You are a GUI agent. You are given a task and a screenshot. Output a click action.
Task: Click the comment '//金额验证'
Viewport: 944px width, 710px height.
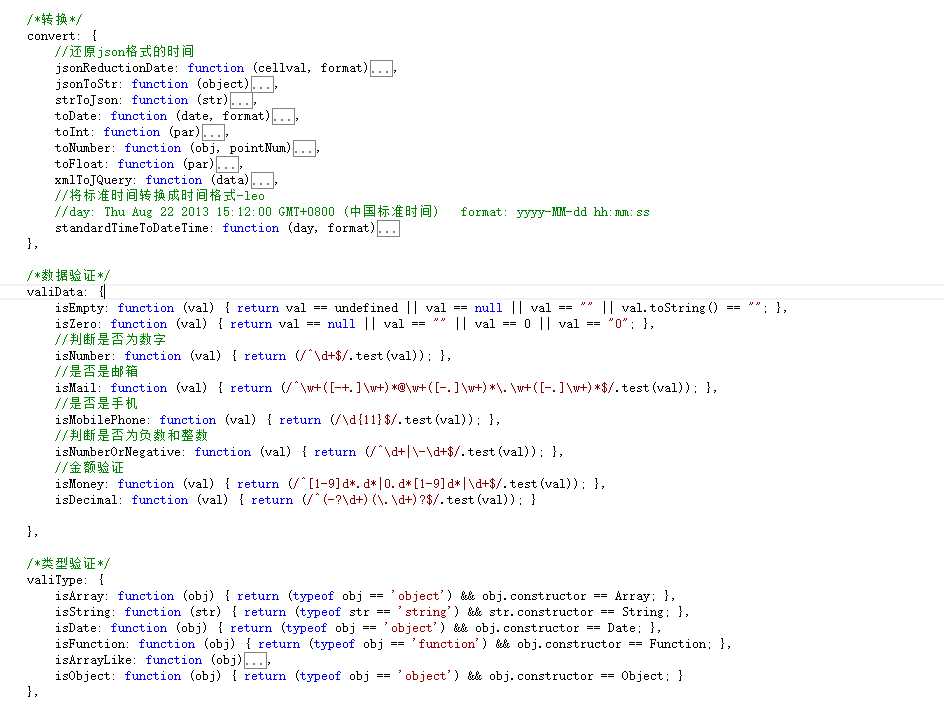pyautogui.click(x=89, y=467)
